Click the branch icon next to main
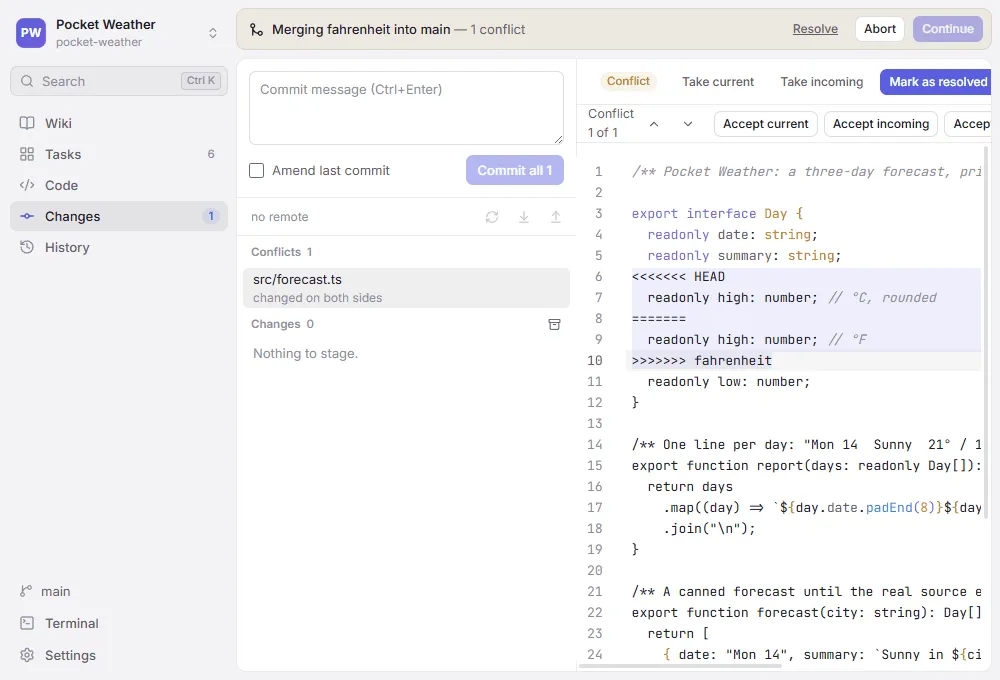 (26, 591)
